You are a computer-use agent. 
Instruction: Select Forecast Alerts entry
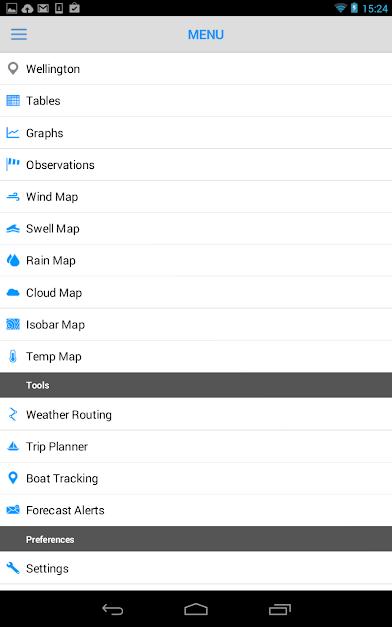(x=196, y=510)
